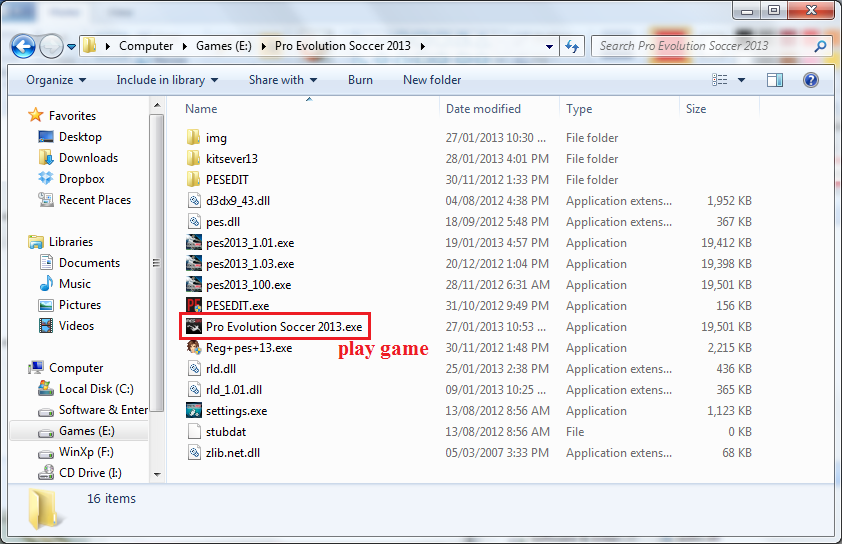842x544 pixels.
Task: Select the zlib.net.dll file icon
Action: pos(194,452)
